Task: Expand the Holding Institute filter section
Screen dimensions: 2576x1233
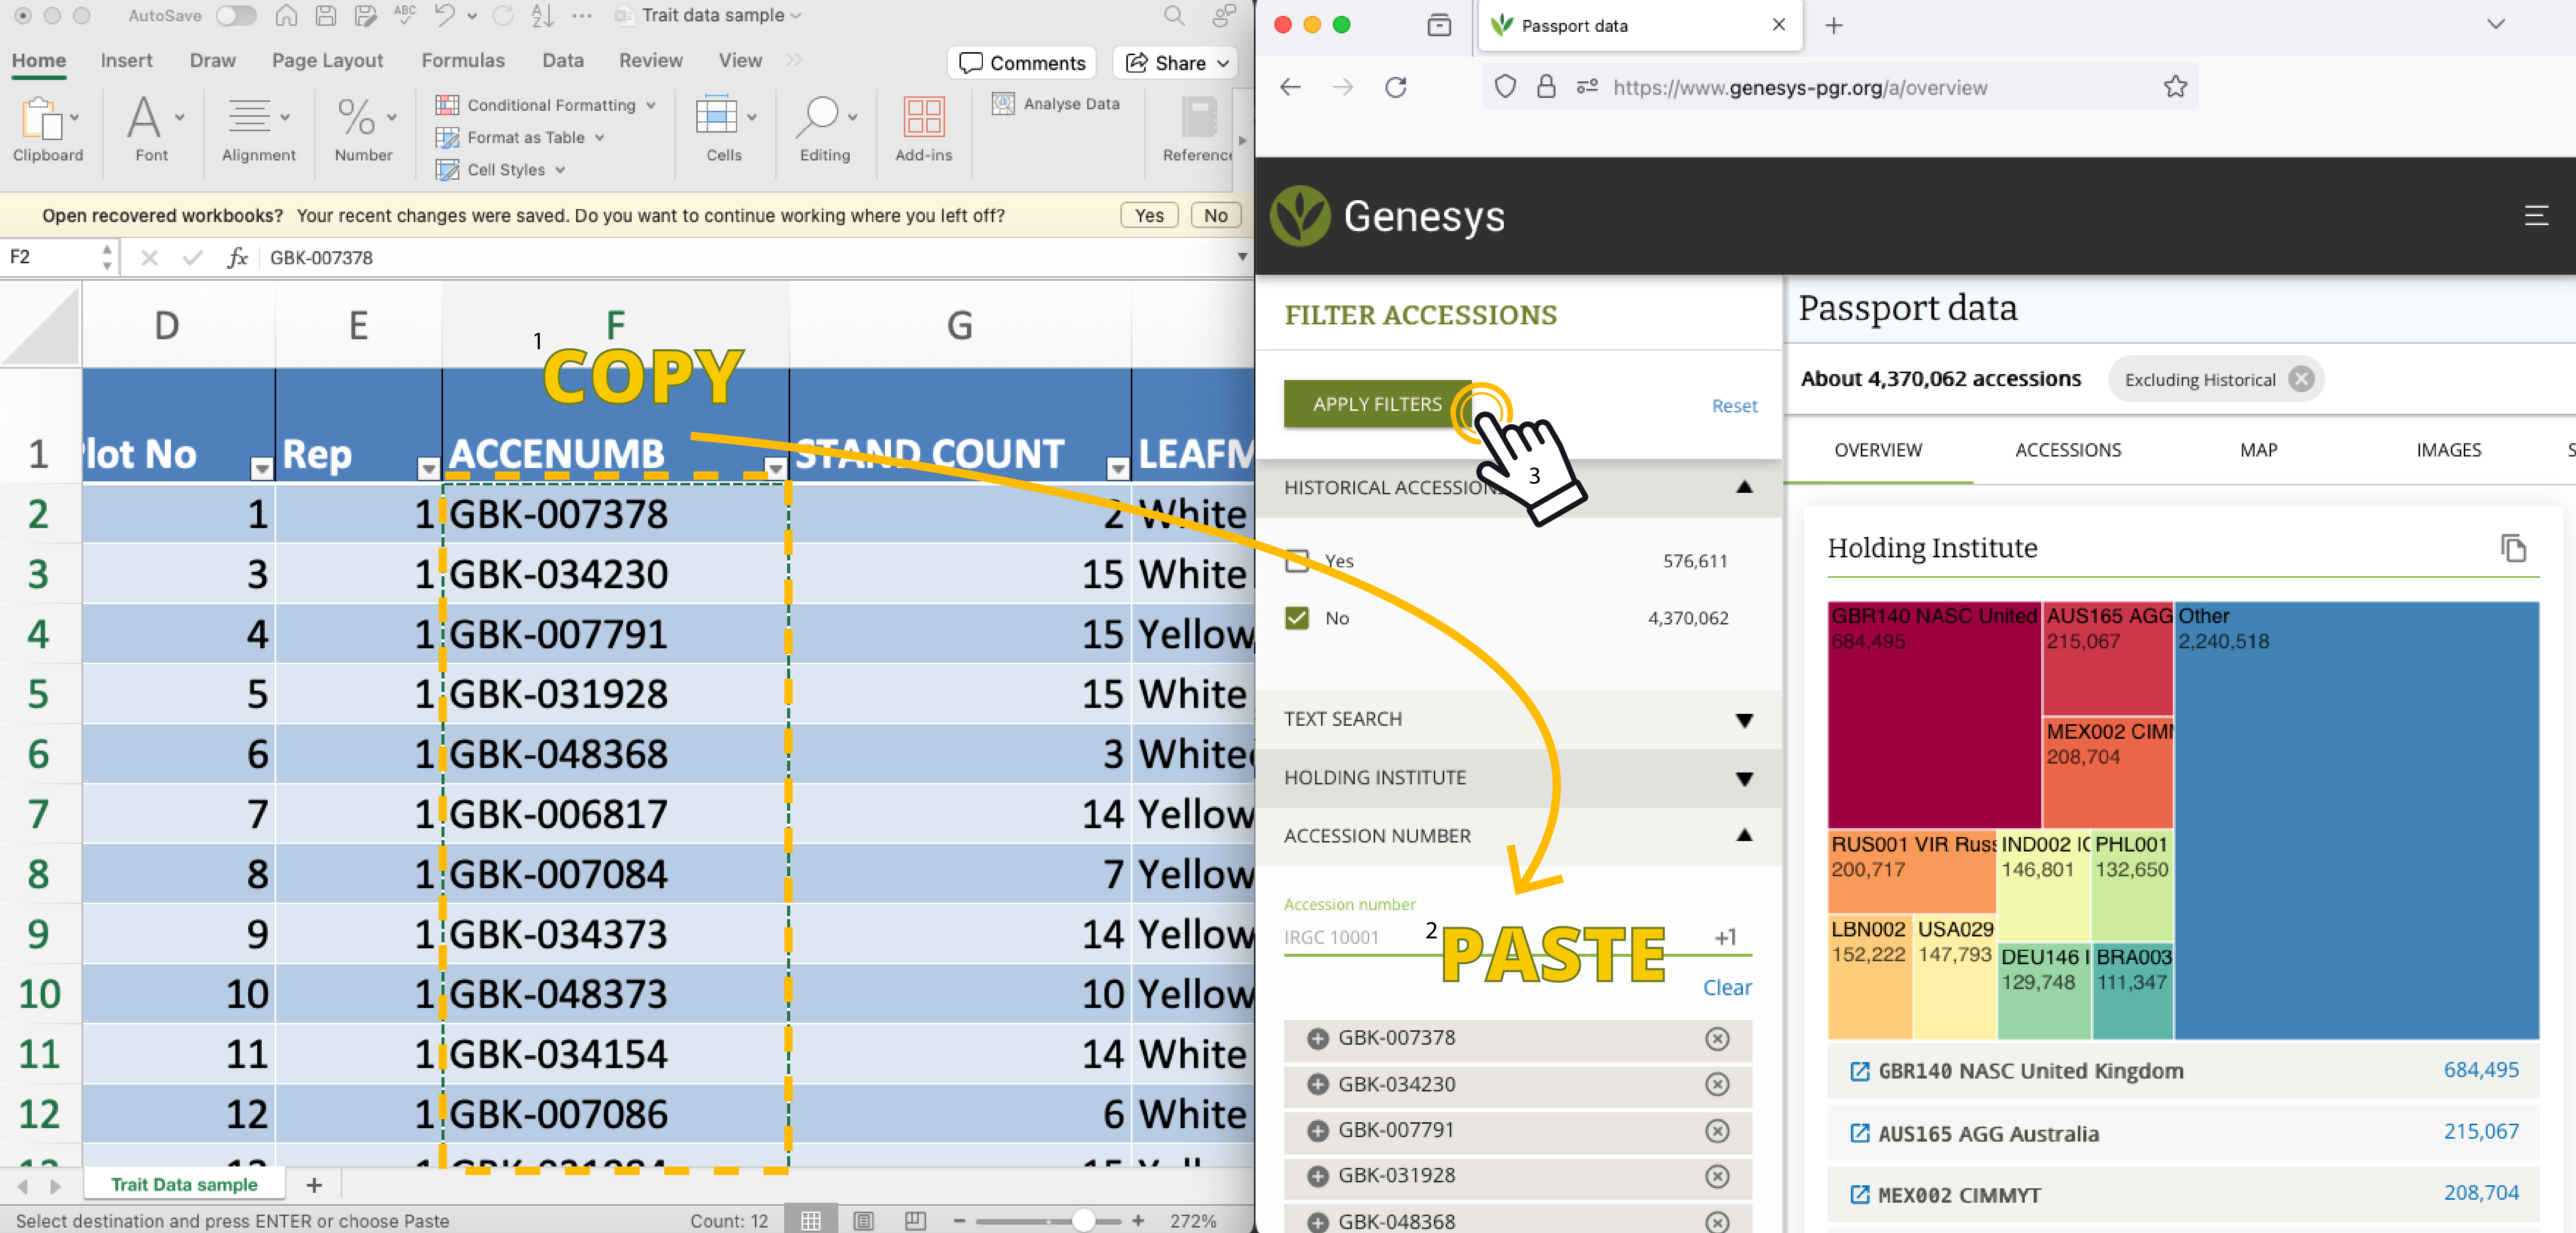Action: click(x=1744, y=778)
